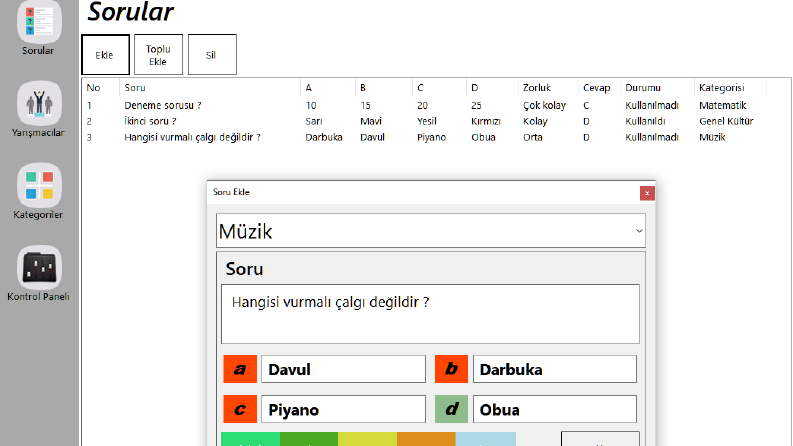Edit answer field containing Piyano
Image resolution: width=793 pixels, height=446 pixels.
click(343, 409)
